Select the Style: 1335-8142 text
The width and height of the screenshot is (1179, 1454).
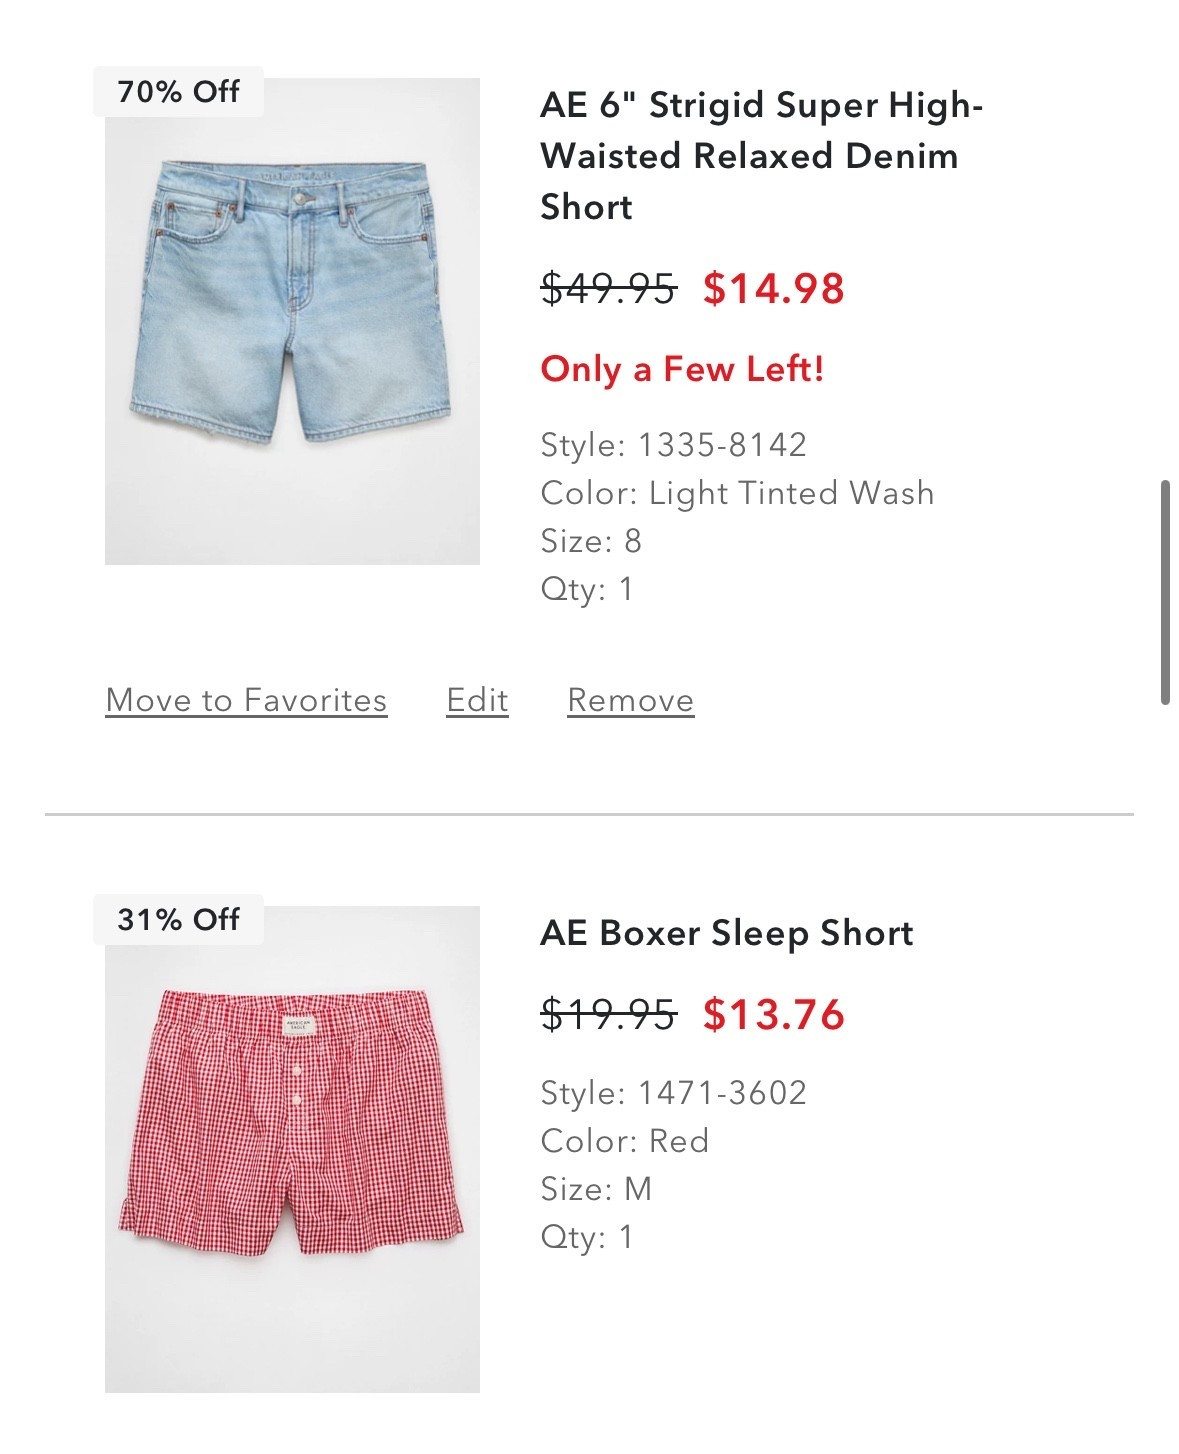(x=673, y=444)
